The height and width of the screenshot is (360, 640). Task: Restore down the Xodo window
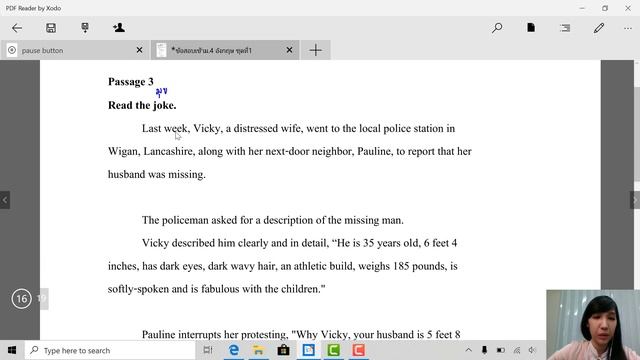coord(605,8)
